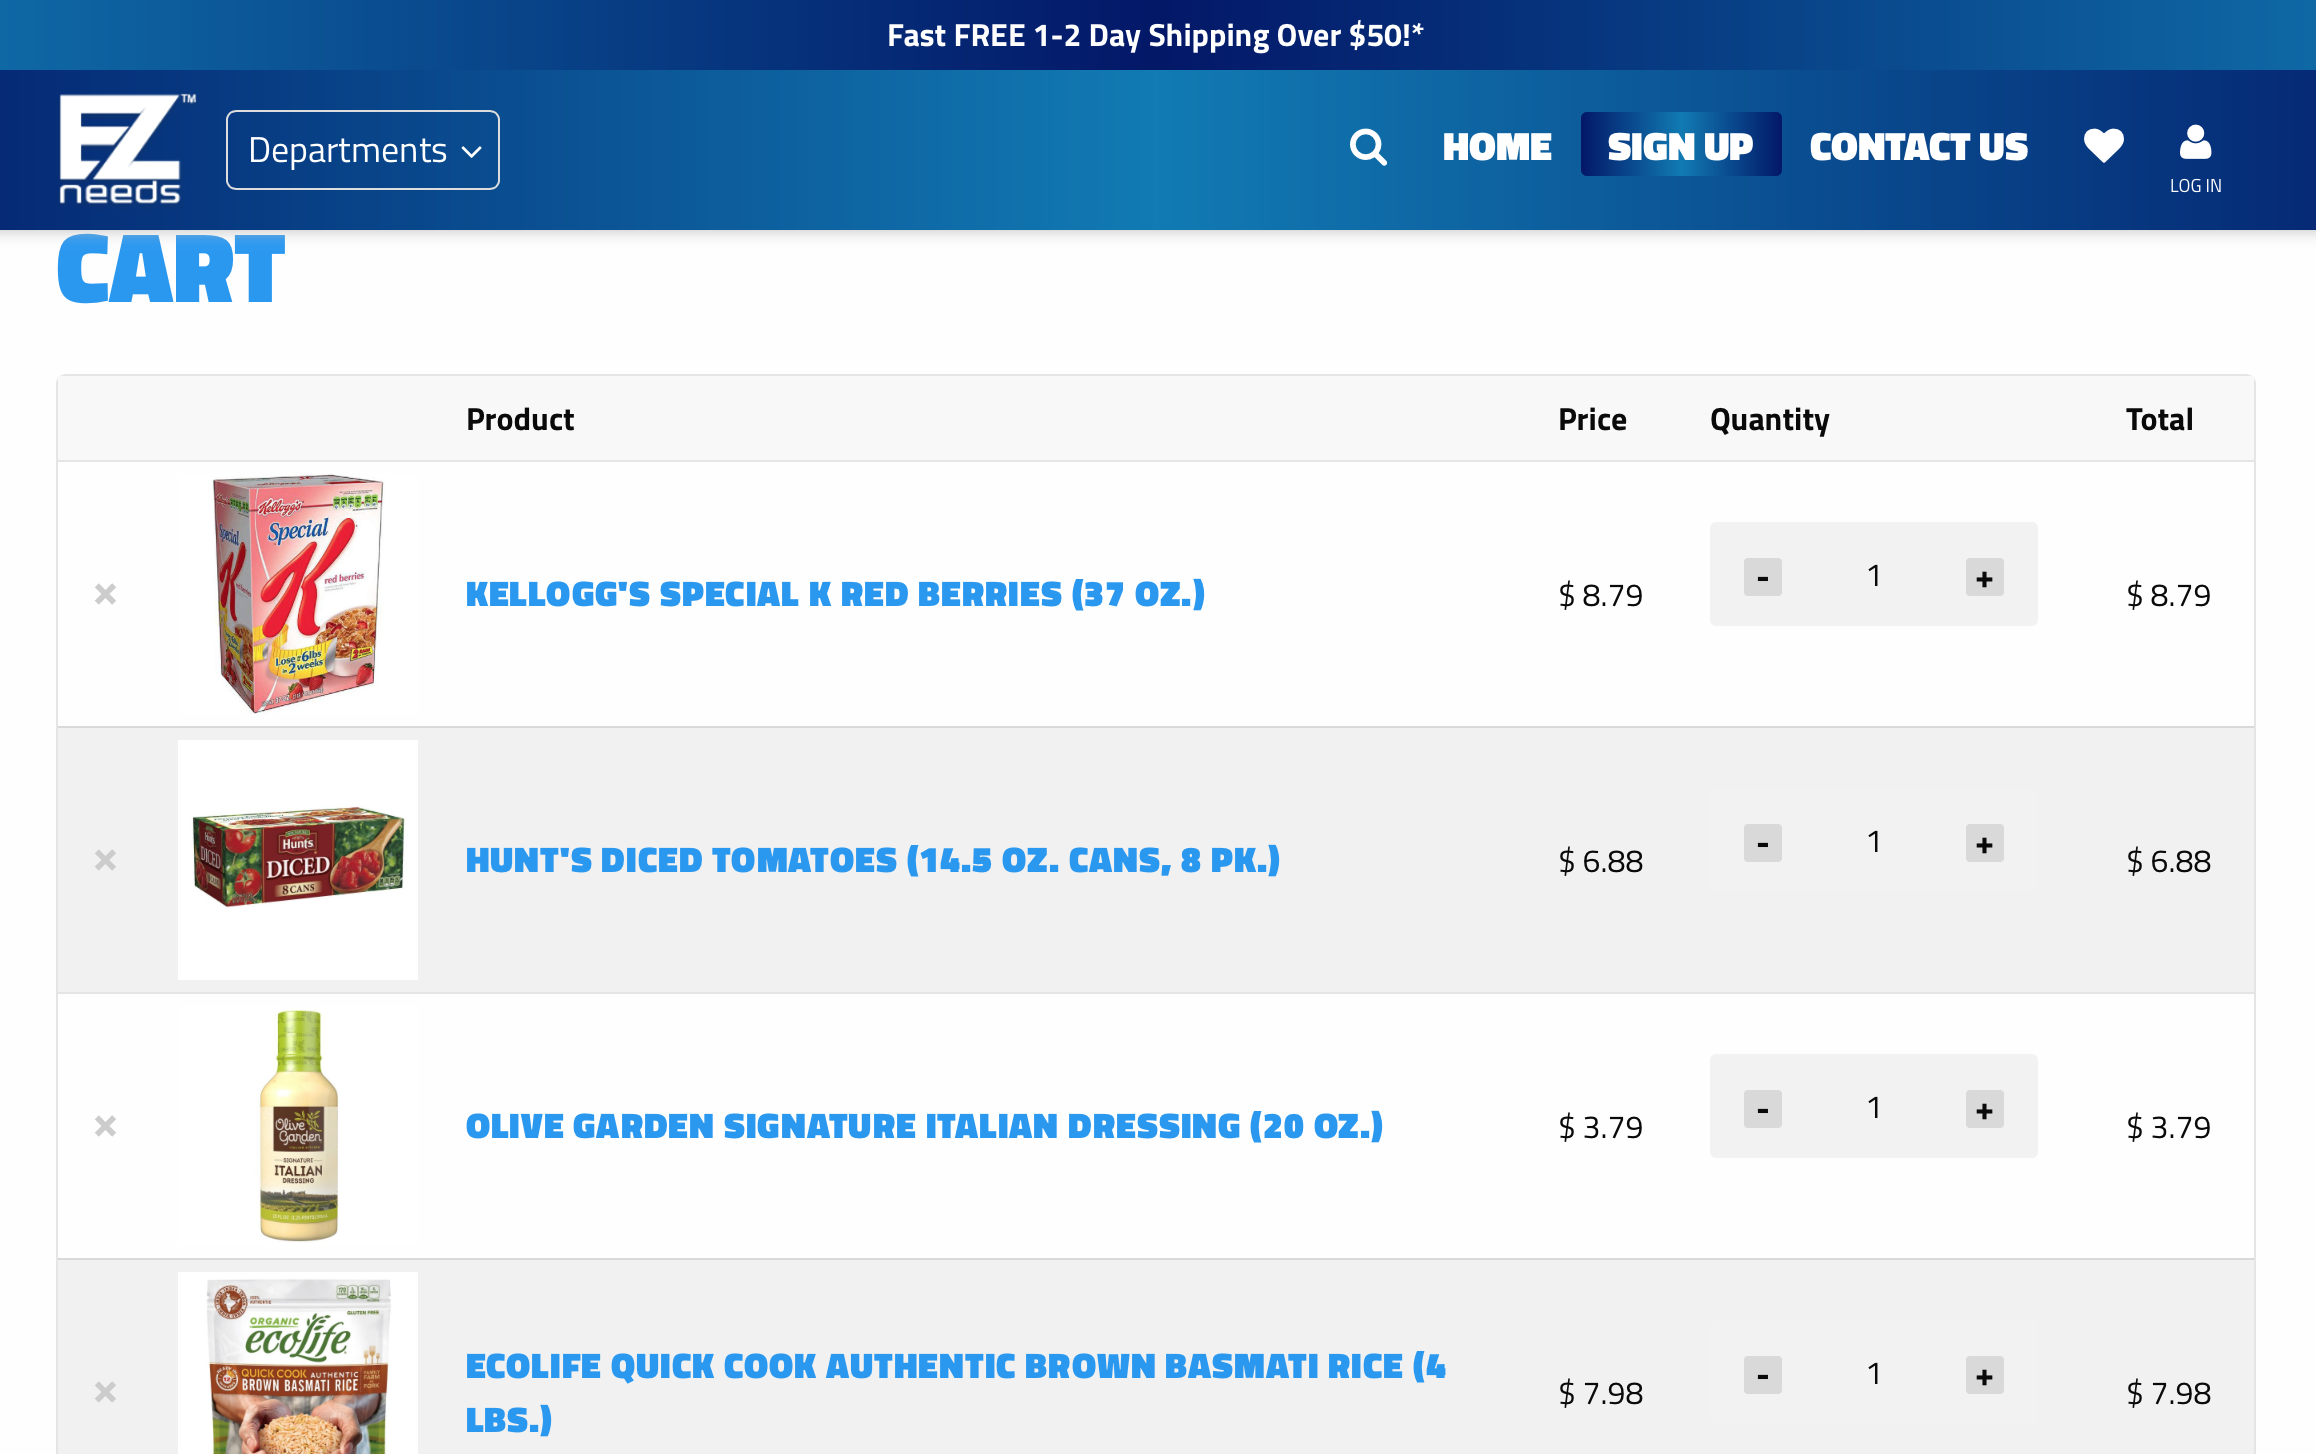Remove Hunt's Diced Tomatoes from cart

[105, 860]
